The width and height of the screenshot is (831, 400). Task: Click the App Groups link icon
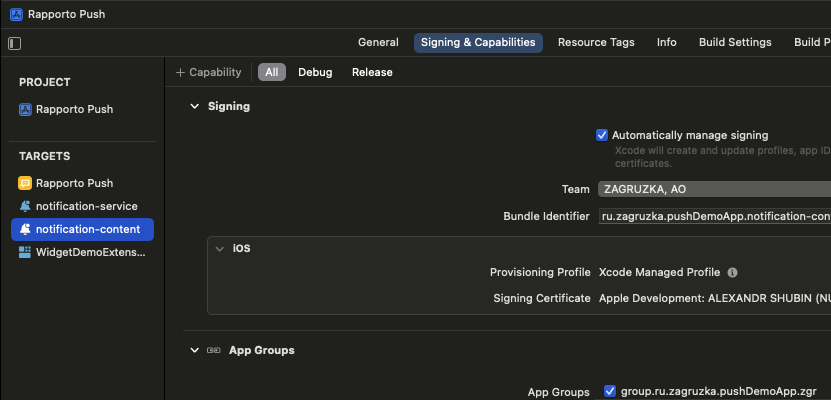(x=214, y=350)
